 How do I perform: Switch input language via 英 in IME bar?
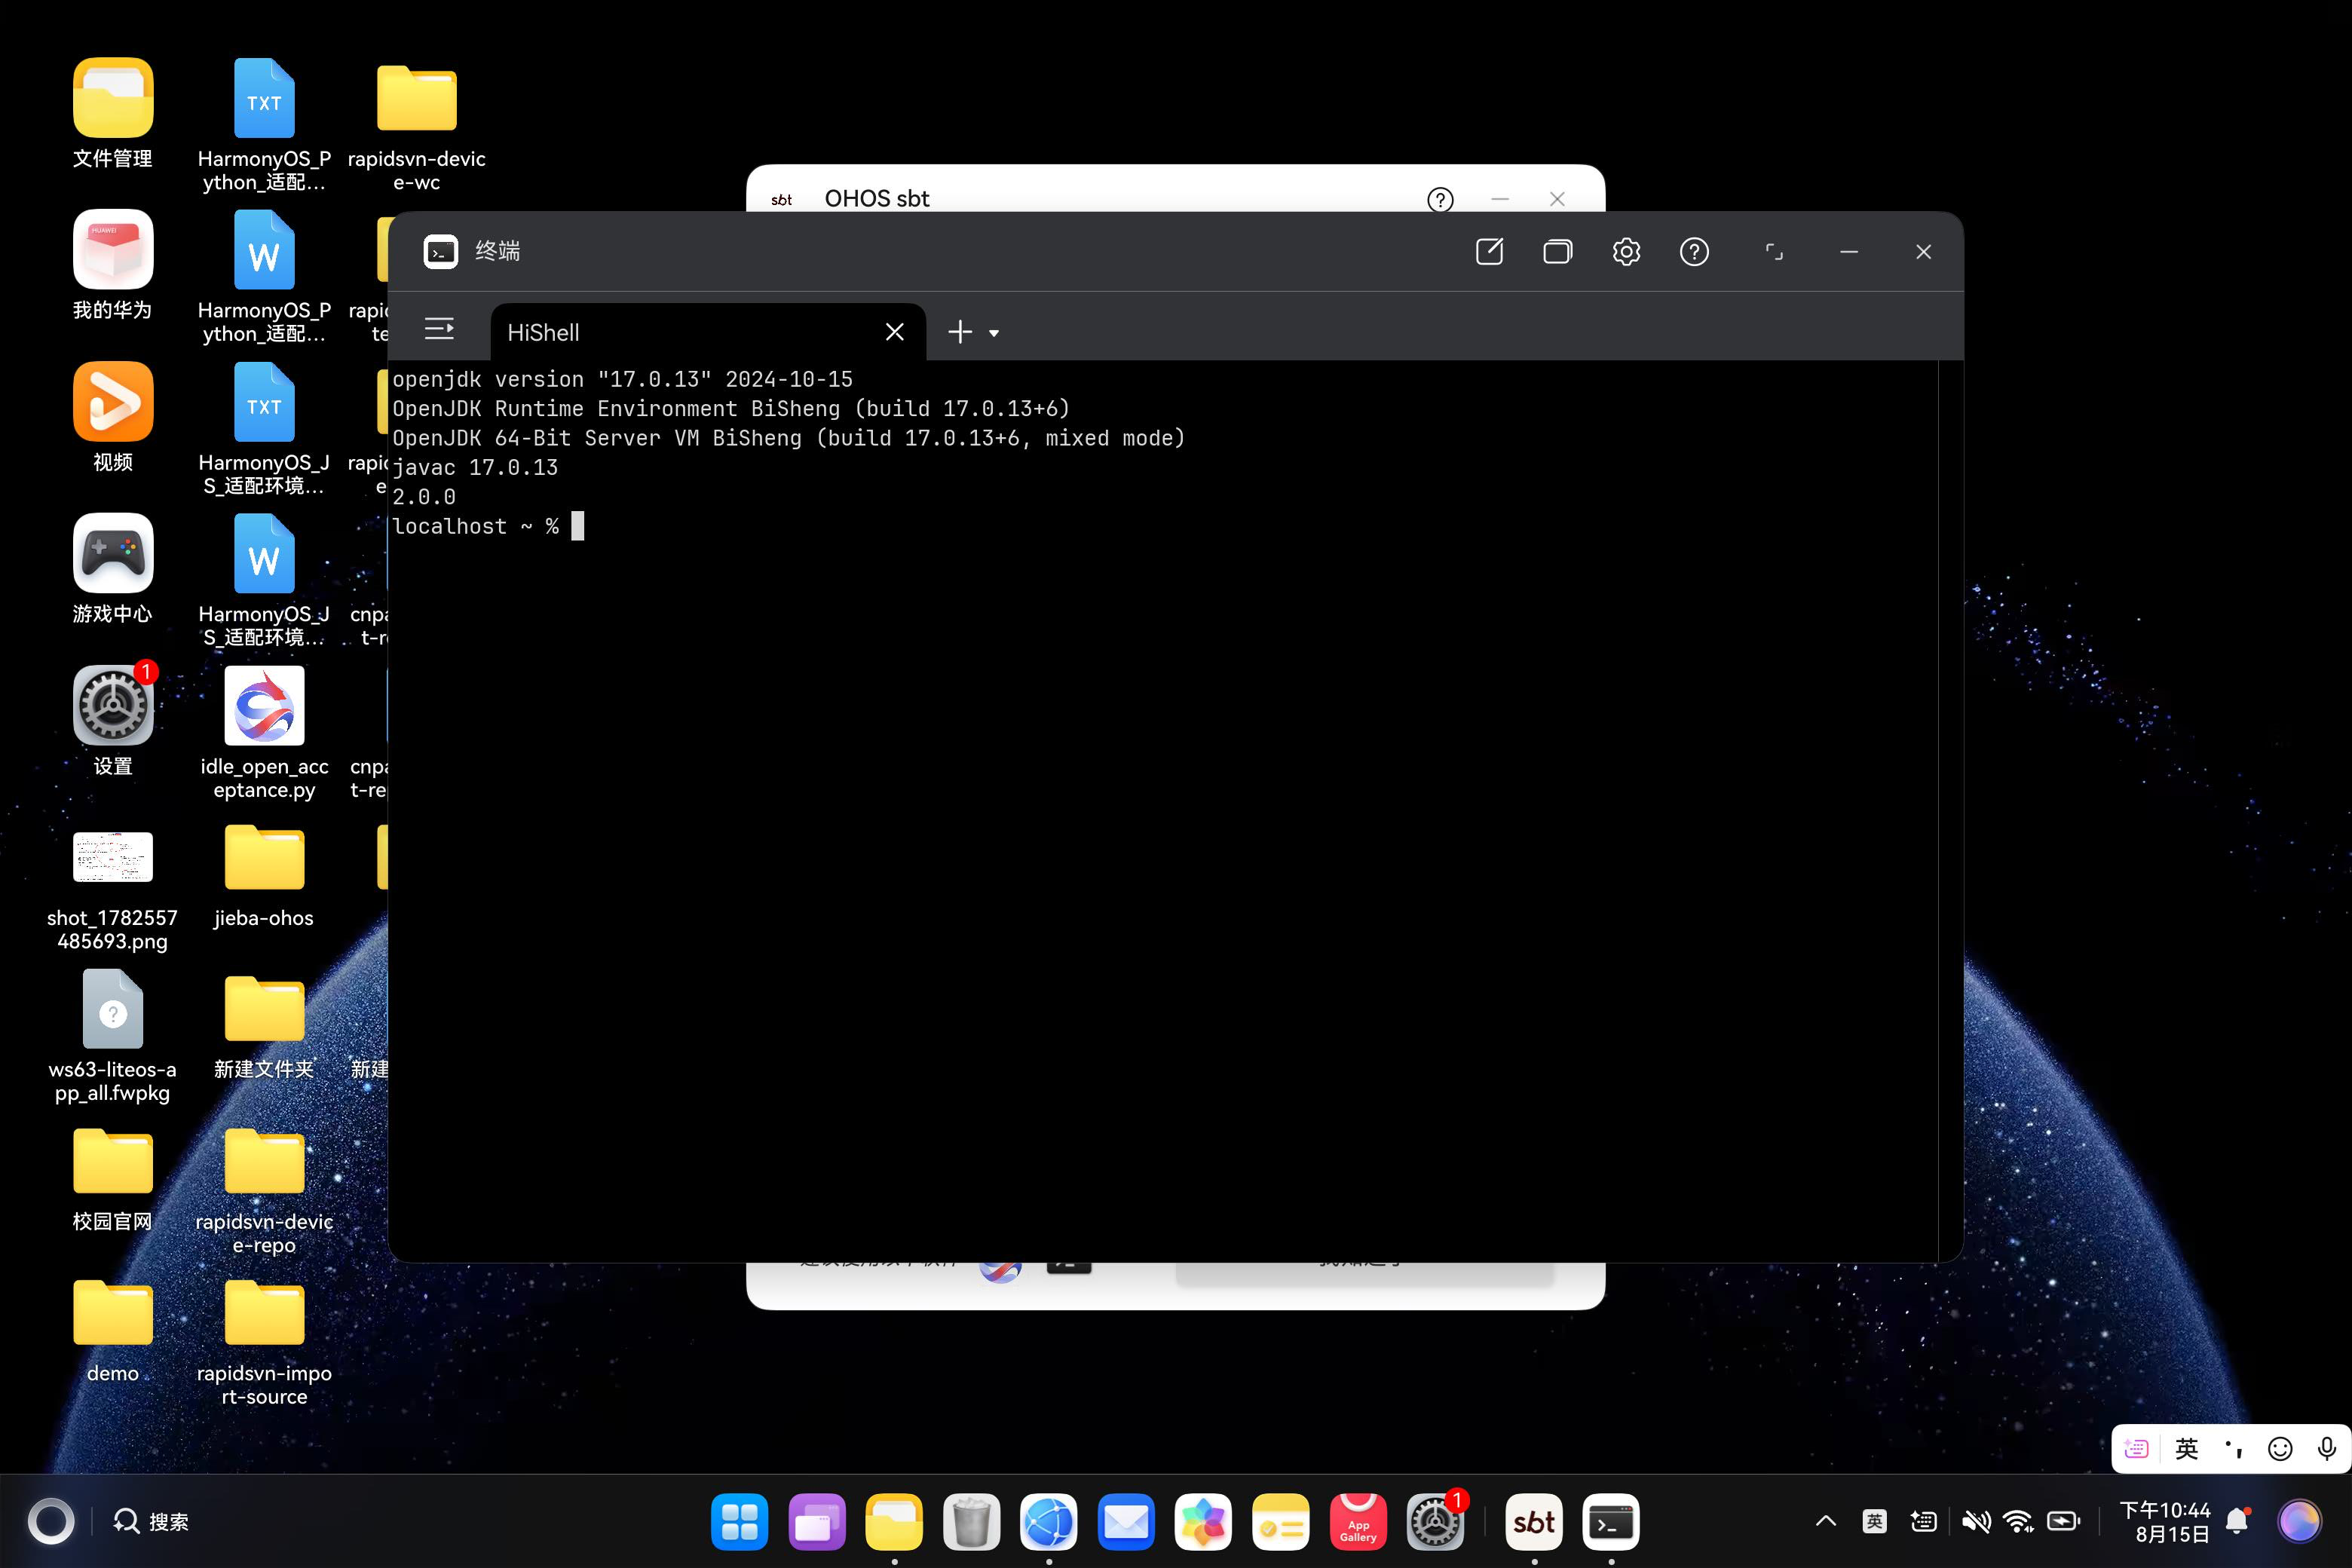(x=2187, y=1449)
